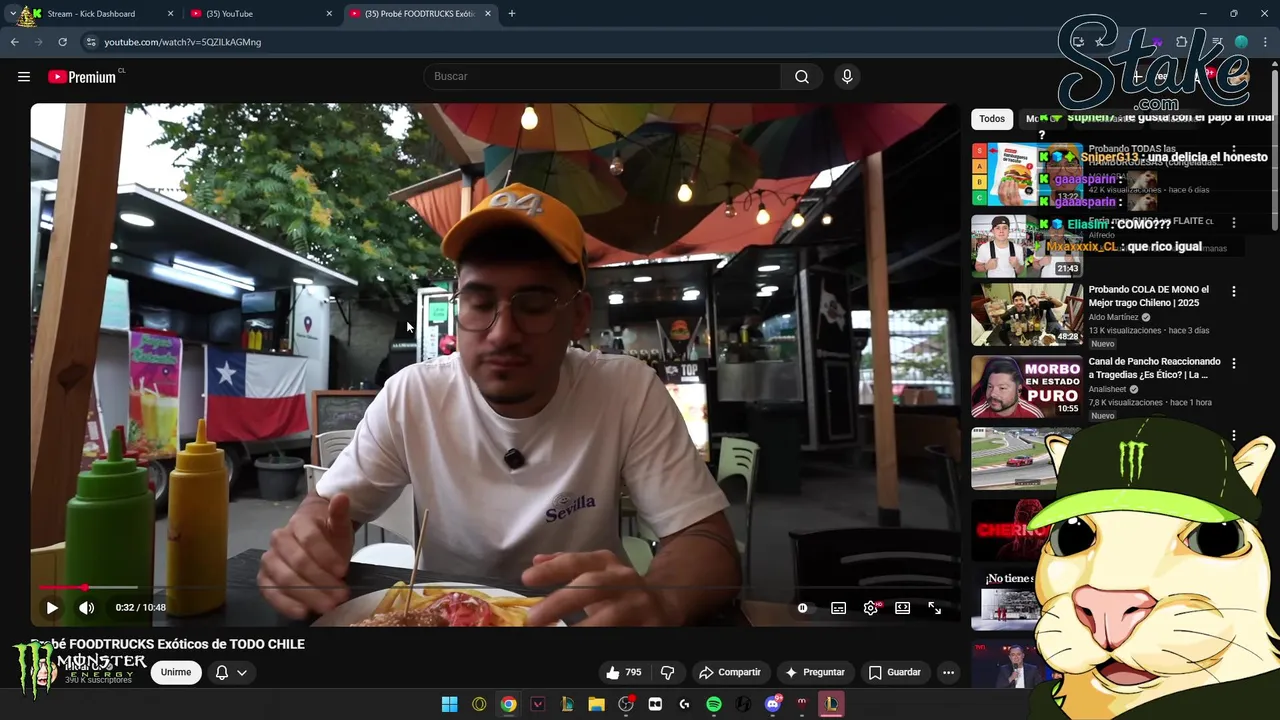Open Spotify from the taskbar
This screenshot has width=1280, height=720.
tap(713, 704)
